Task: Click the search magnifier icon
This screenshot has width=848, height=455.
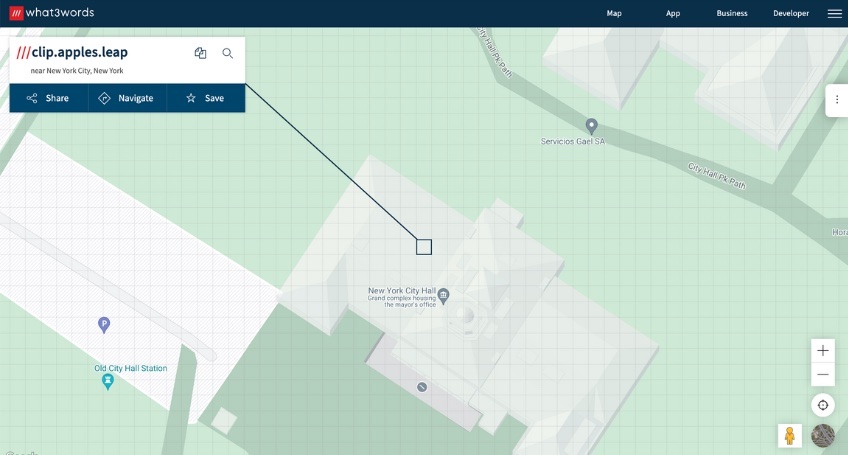Action: coord(228,52)
